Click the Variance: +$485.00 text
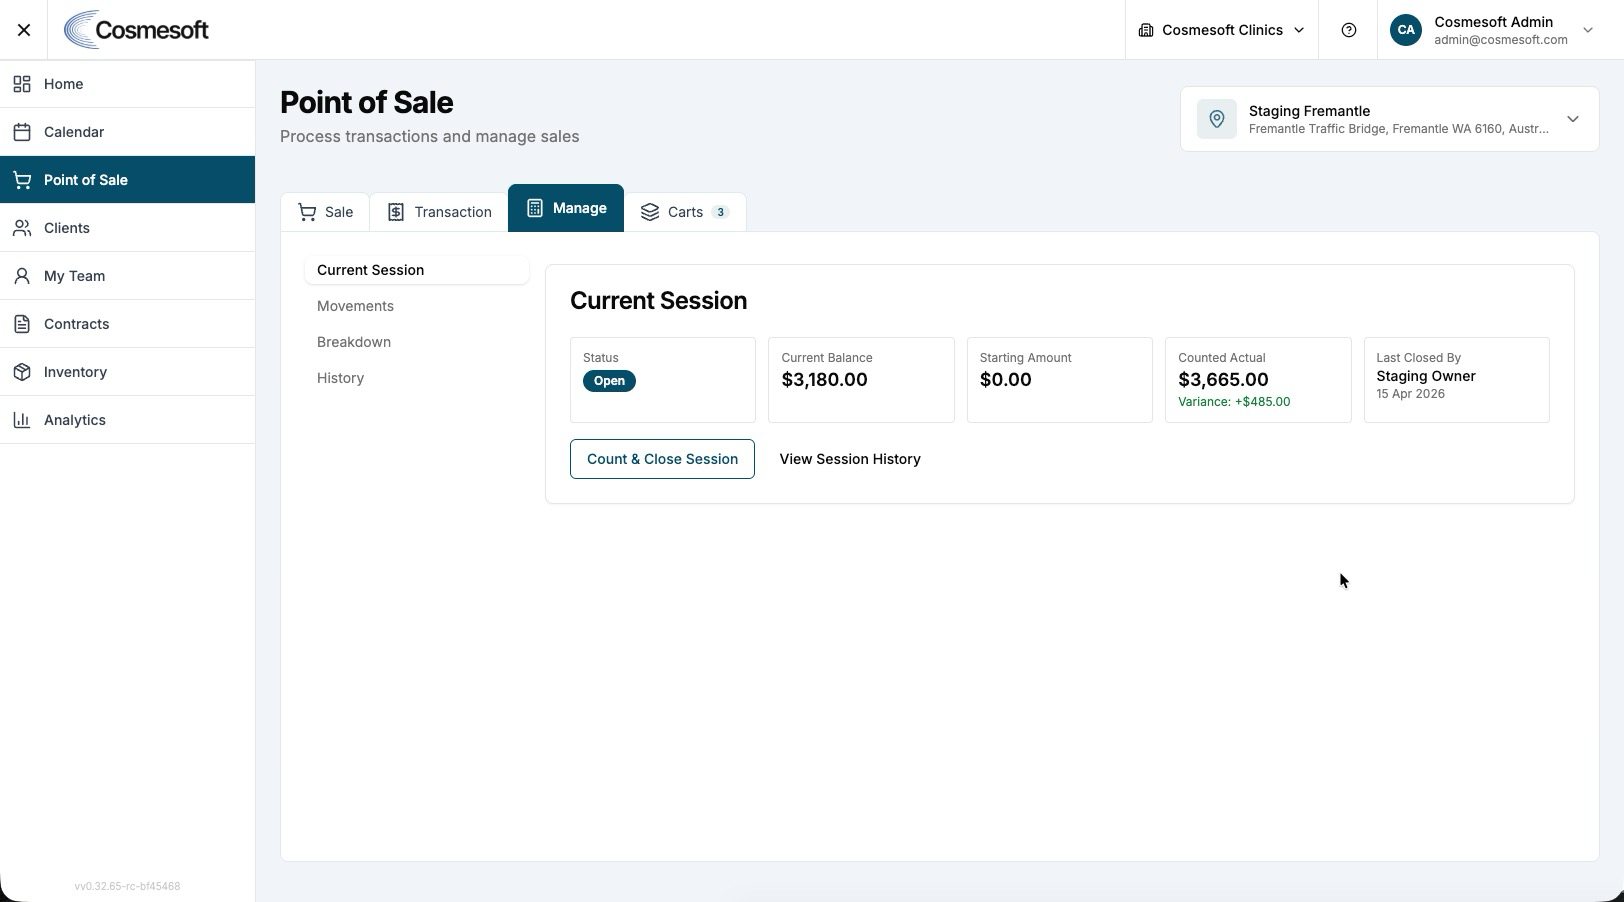Viewport: 1624px width, 902px height. (1234, 402)
